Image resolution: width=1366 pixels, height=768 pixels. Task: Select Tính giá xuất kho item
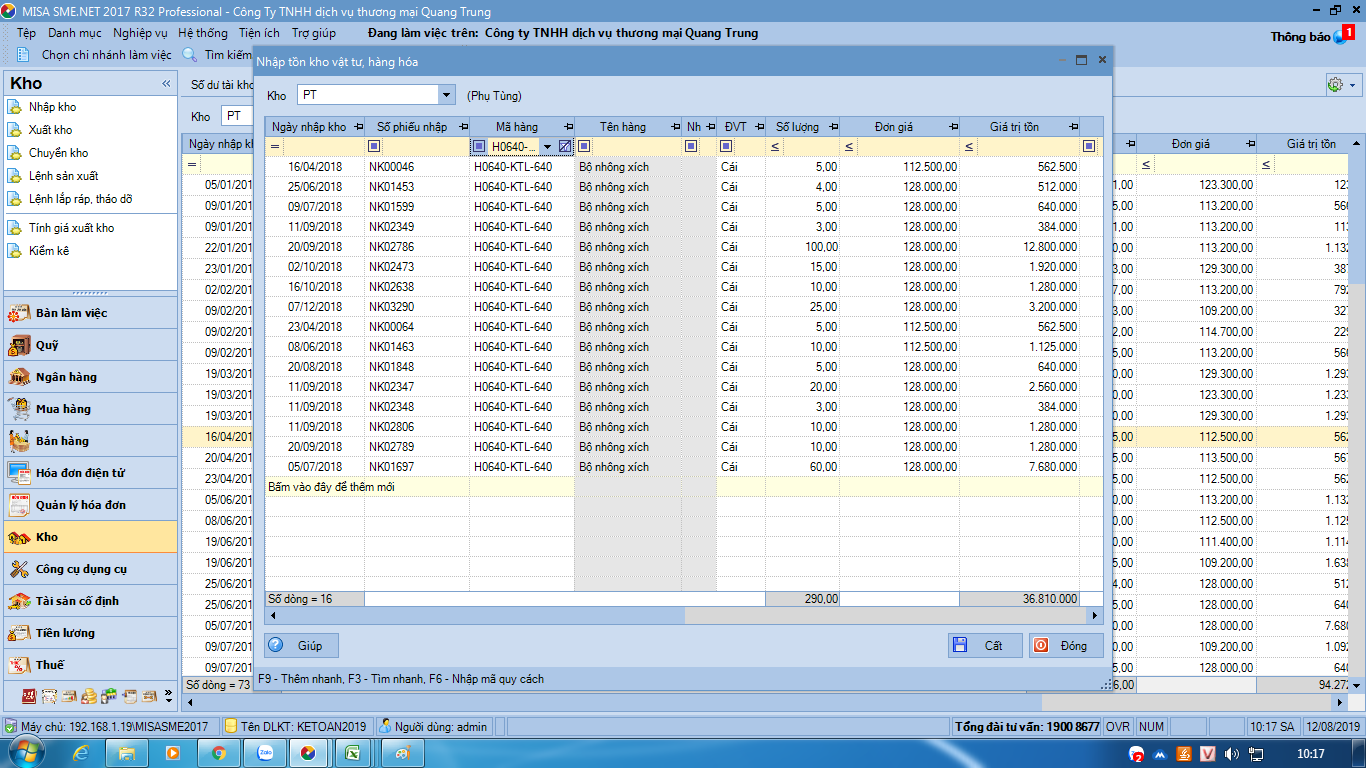(71, 228)
